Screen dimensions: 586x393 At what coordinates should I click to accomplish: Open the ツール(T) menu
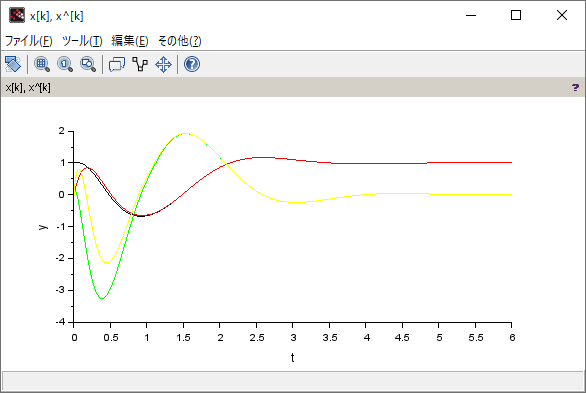coord(82,41)
